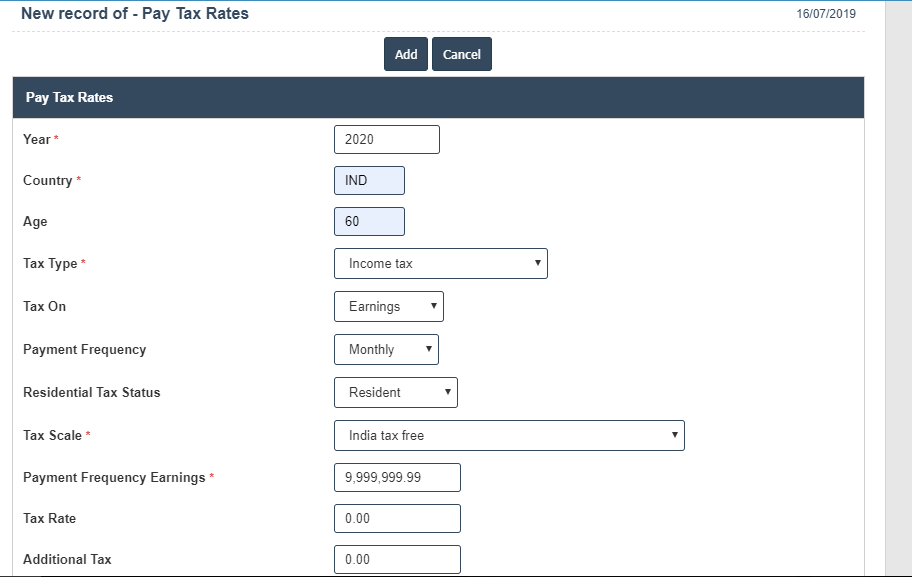Click the Year field label

(x=36, y=140)
